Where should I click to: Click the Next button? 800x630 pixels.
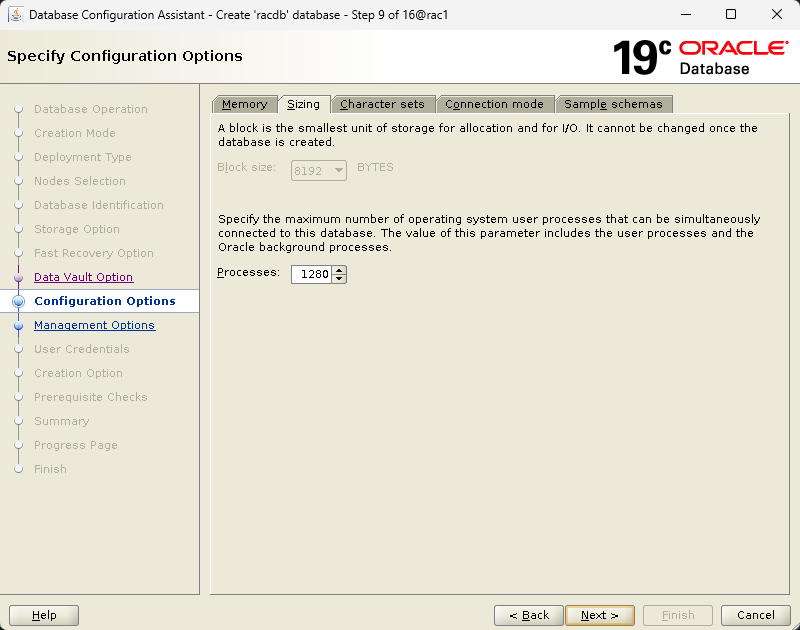(600, 615)
